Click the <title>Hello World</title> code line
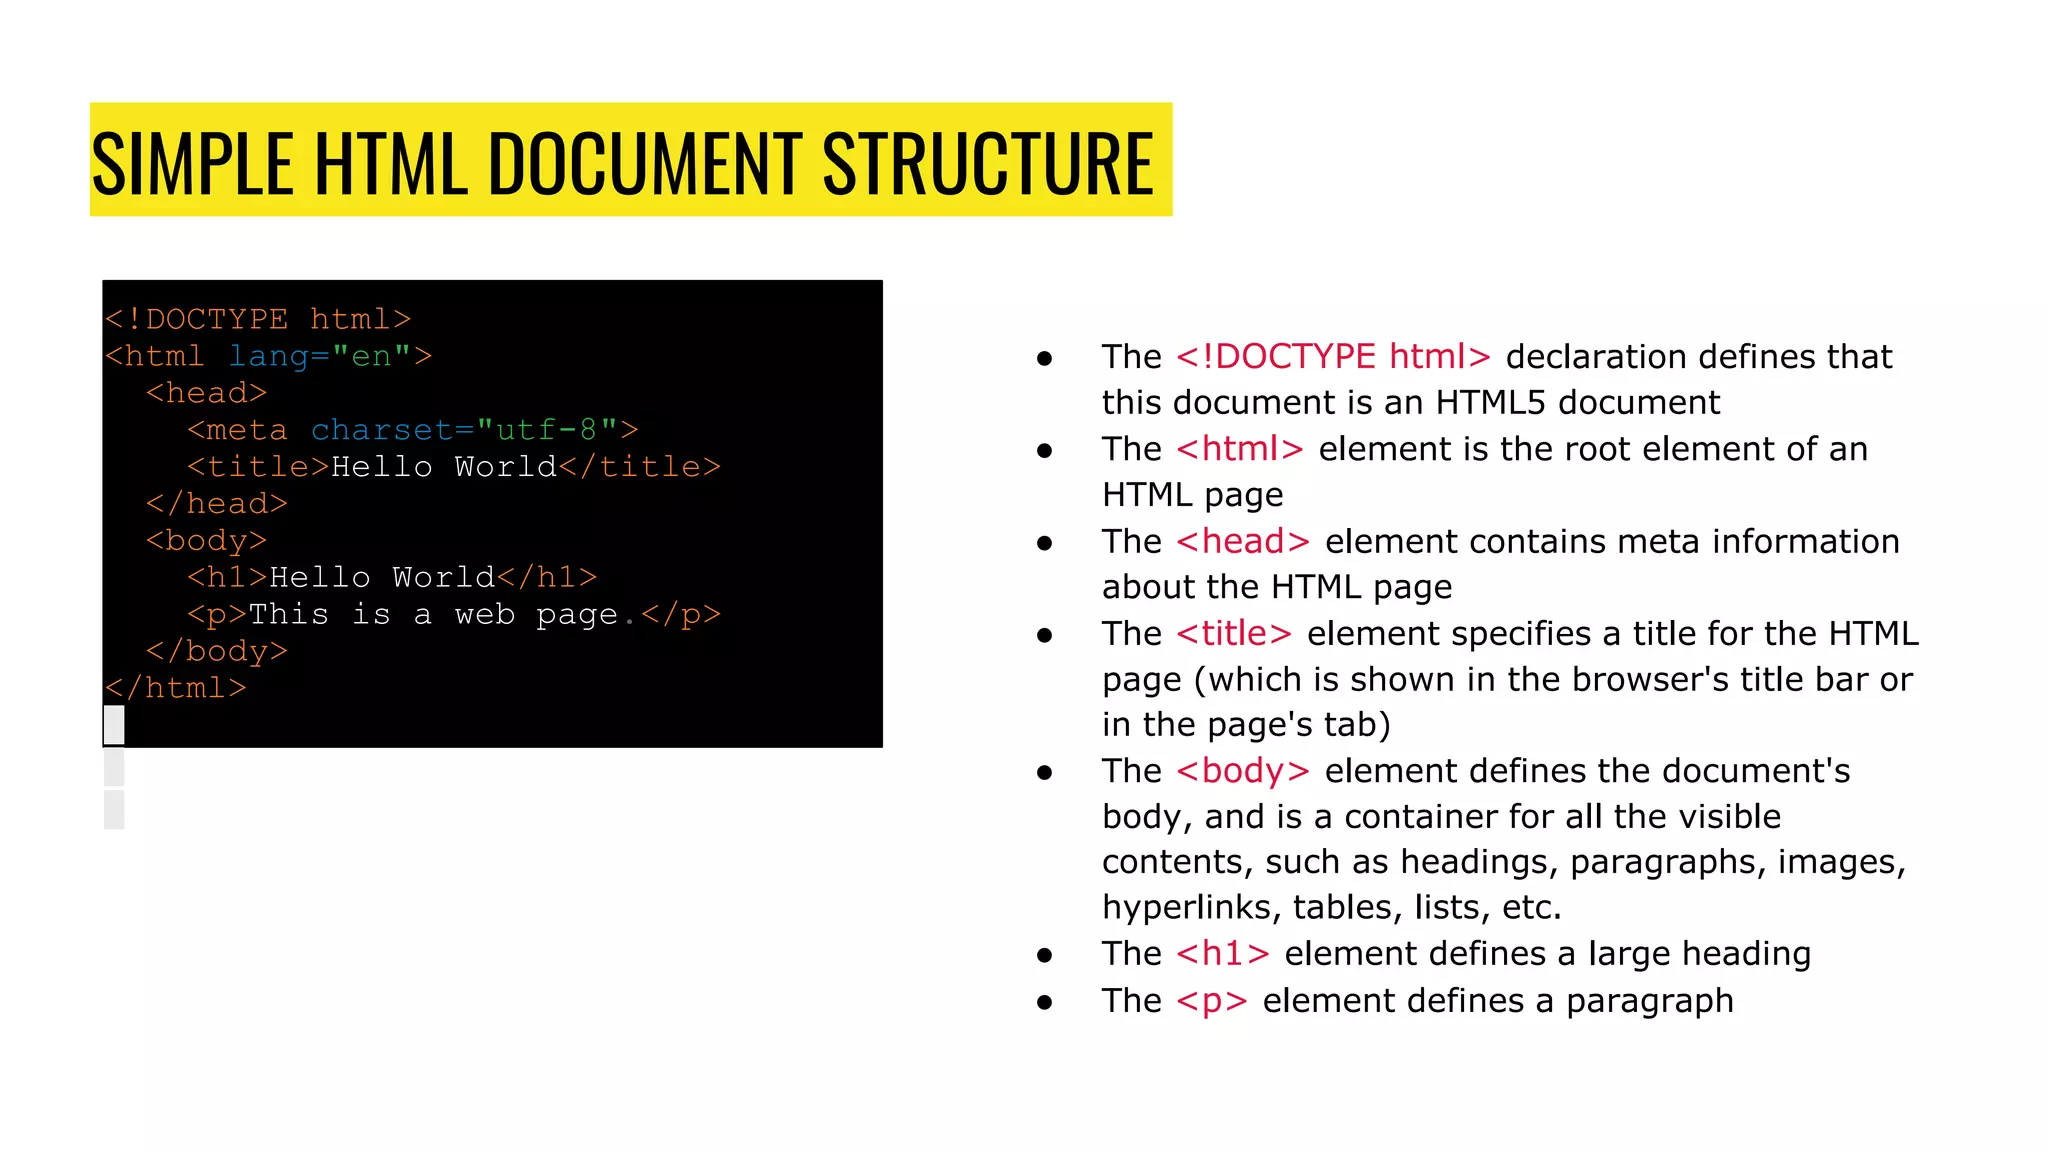 point(453,467)
